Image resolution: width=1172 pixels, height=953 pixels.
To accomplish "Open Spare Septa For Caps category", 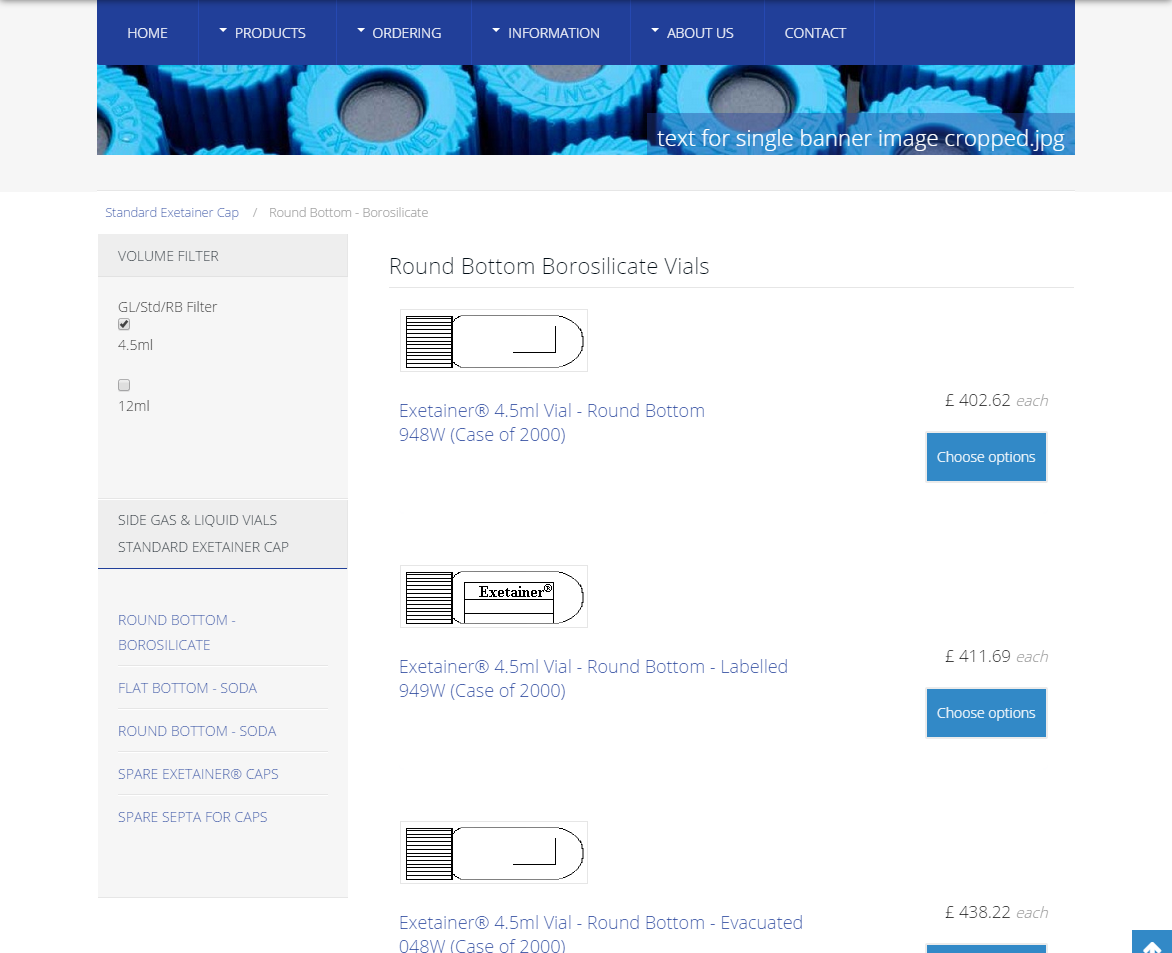I will tap(193, 817).
